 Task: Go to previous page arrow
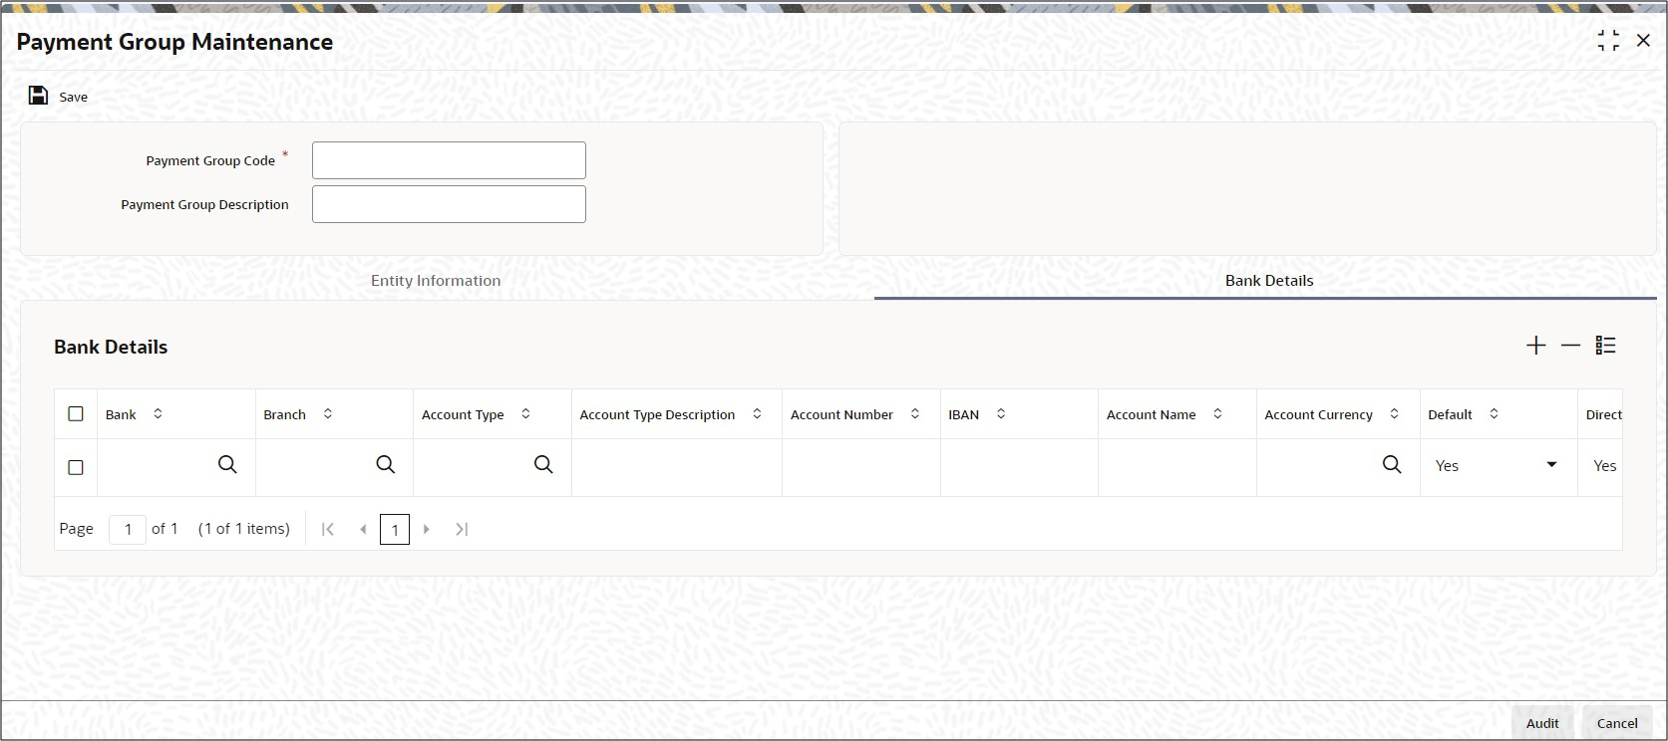click(363, 529)
